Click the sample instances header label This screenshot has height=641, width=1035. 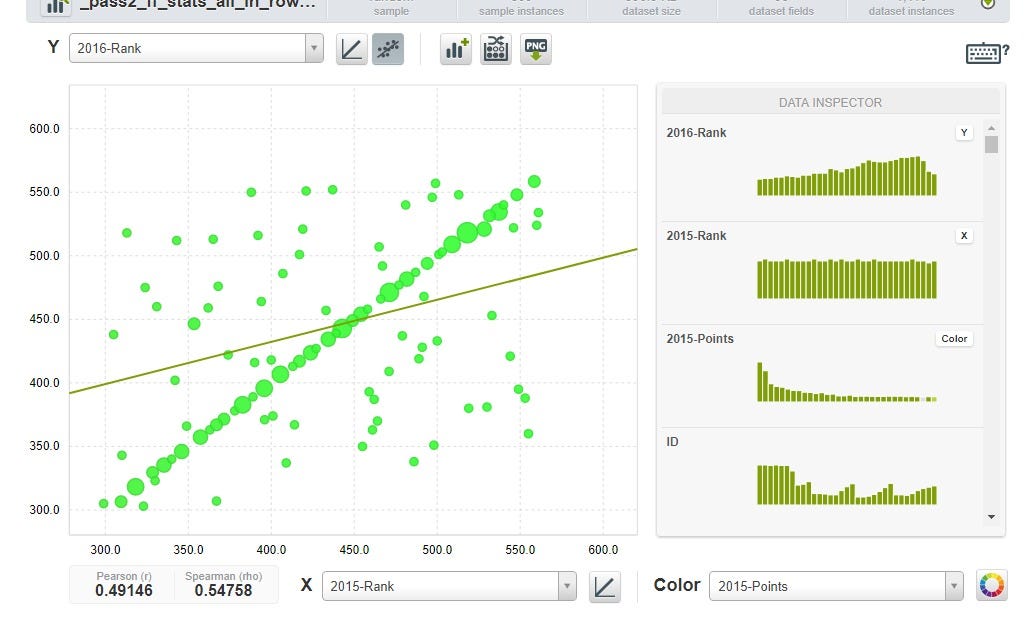pyautogui.click(x=521, y=11)
